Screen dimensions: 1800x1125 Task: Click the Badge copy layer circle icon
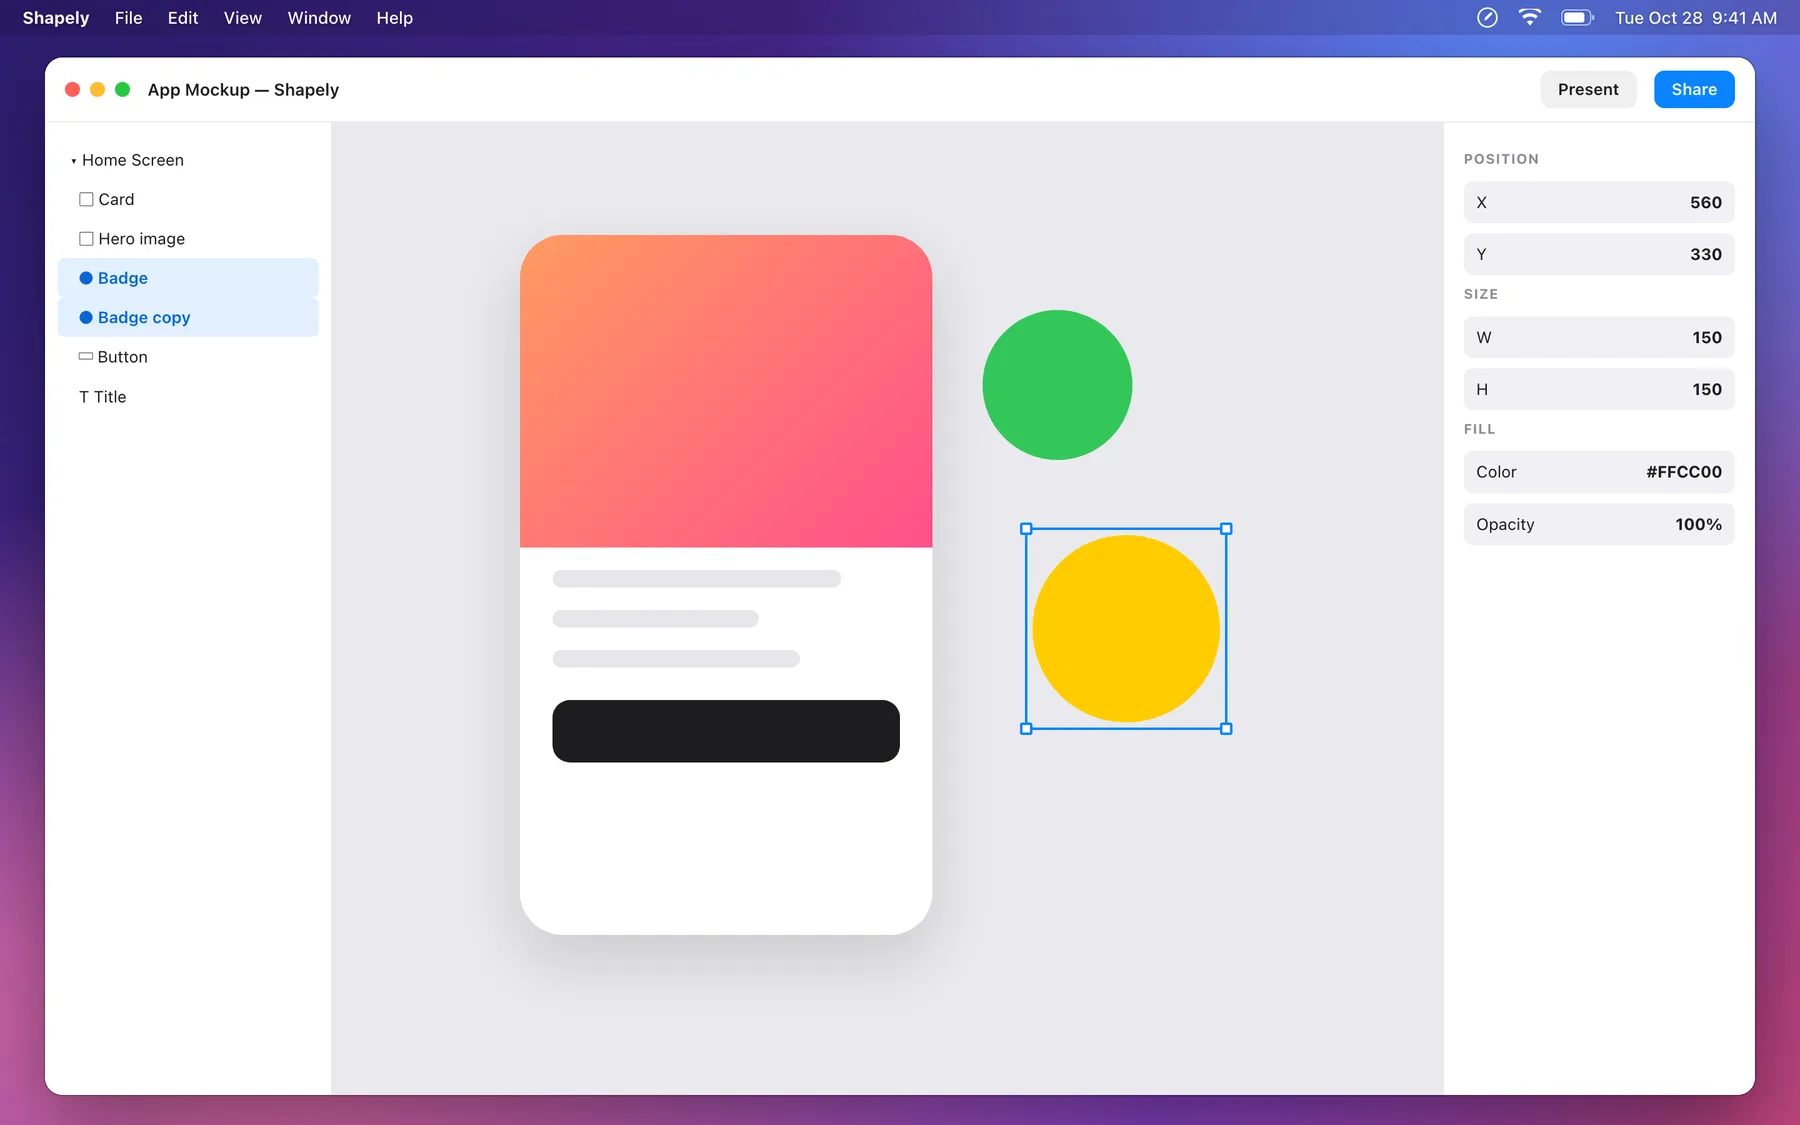click(x=86, y=318)
